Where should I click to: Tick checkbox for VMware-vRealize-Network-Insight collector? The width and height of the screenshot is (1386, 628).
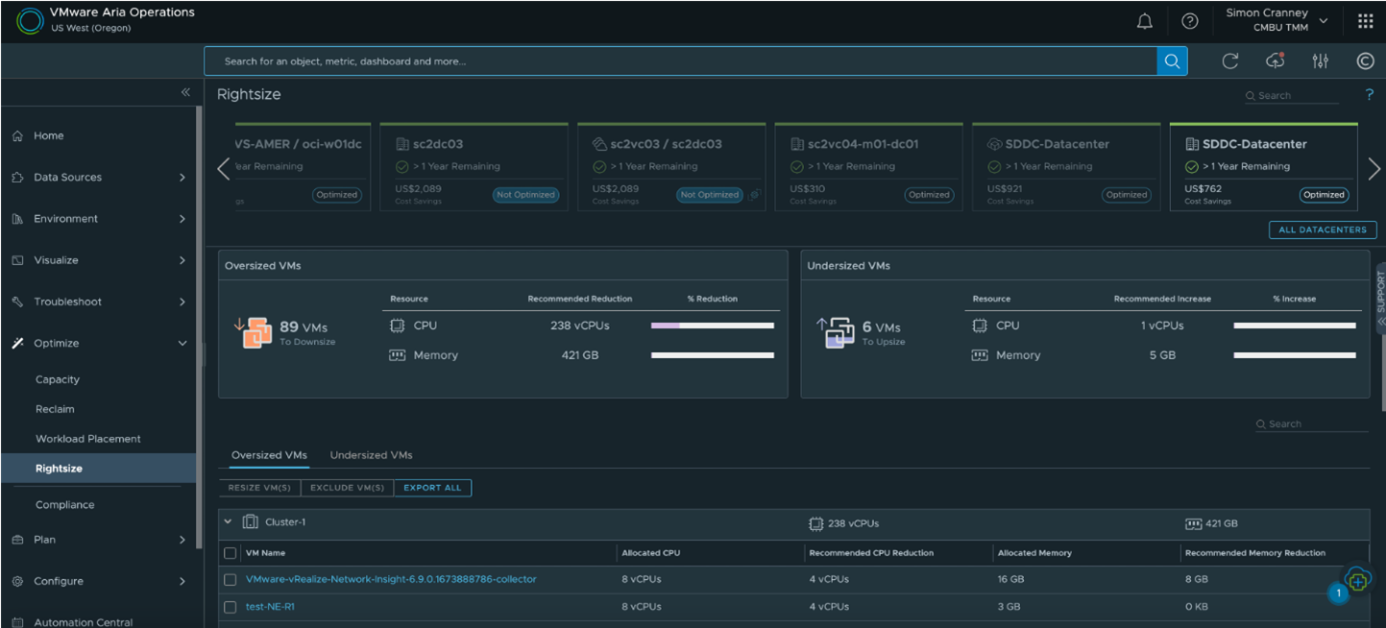coord(230,579)
